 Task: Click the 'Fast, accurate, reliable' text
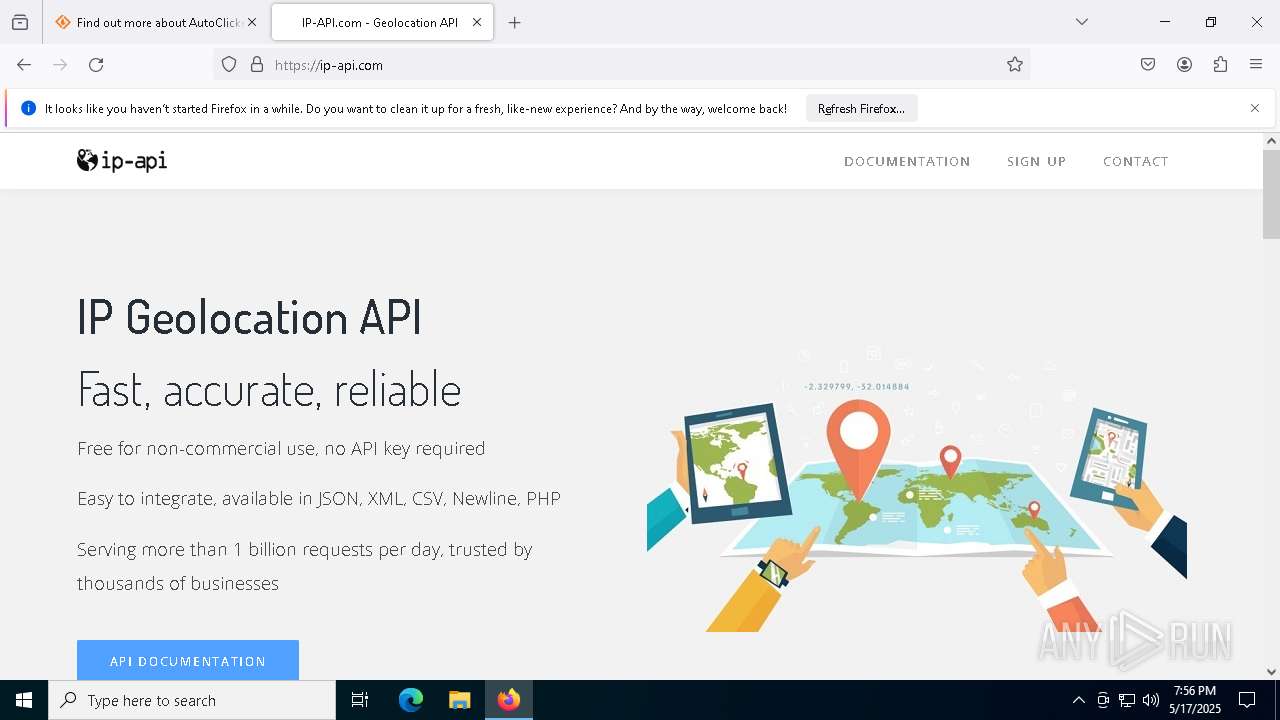click(269, 389)
